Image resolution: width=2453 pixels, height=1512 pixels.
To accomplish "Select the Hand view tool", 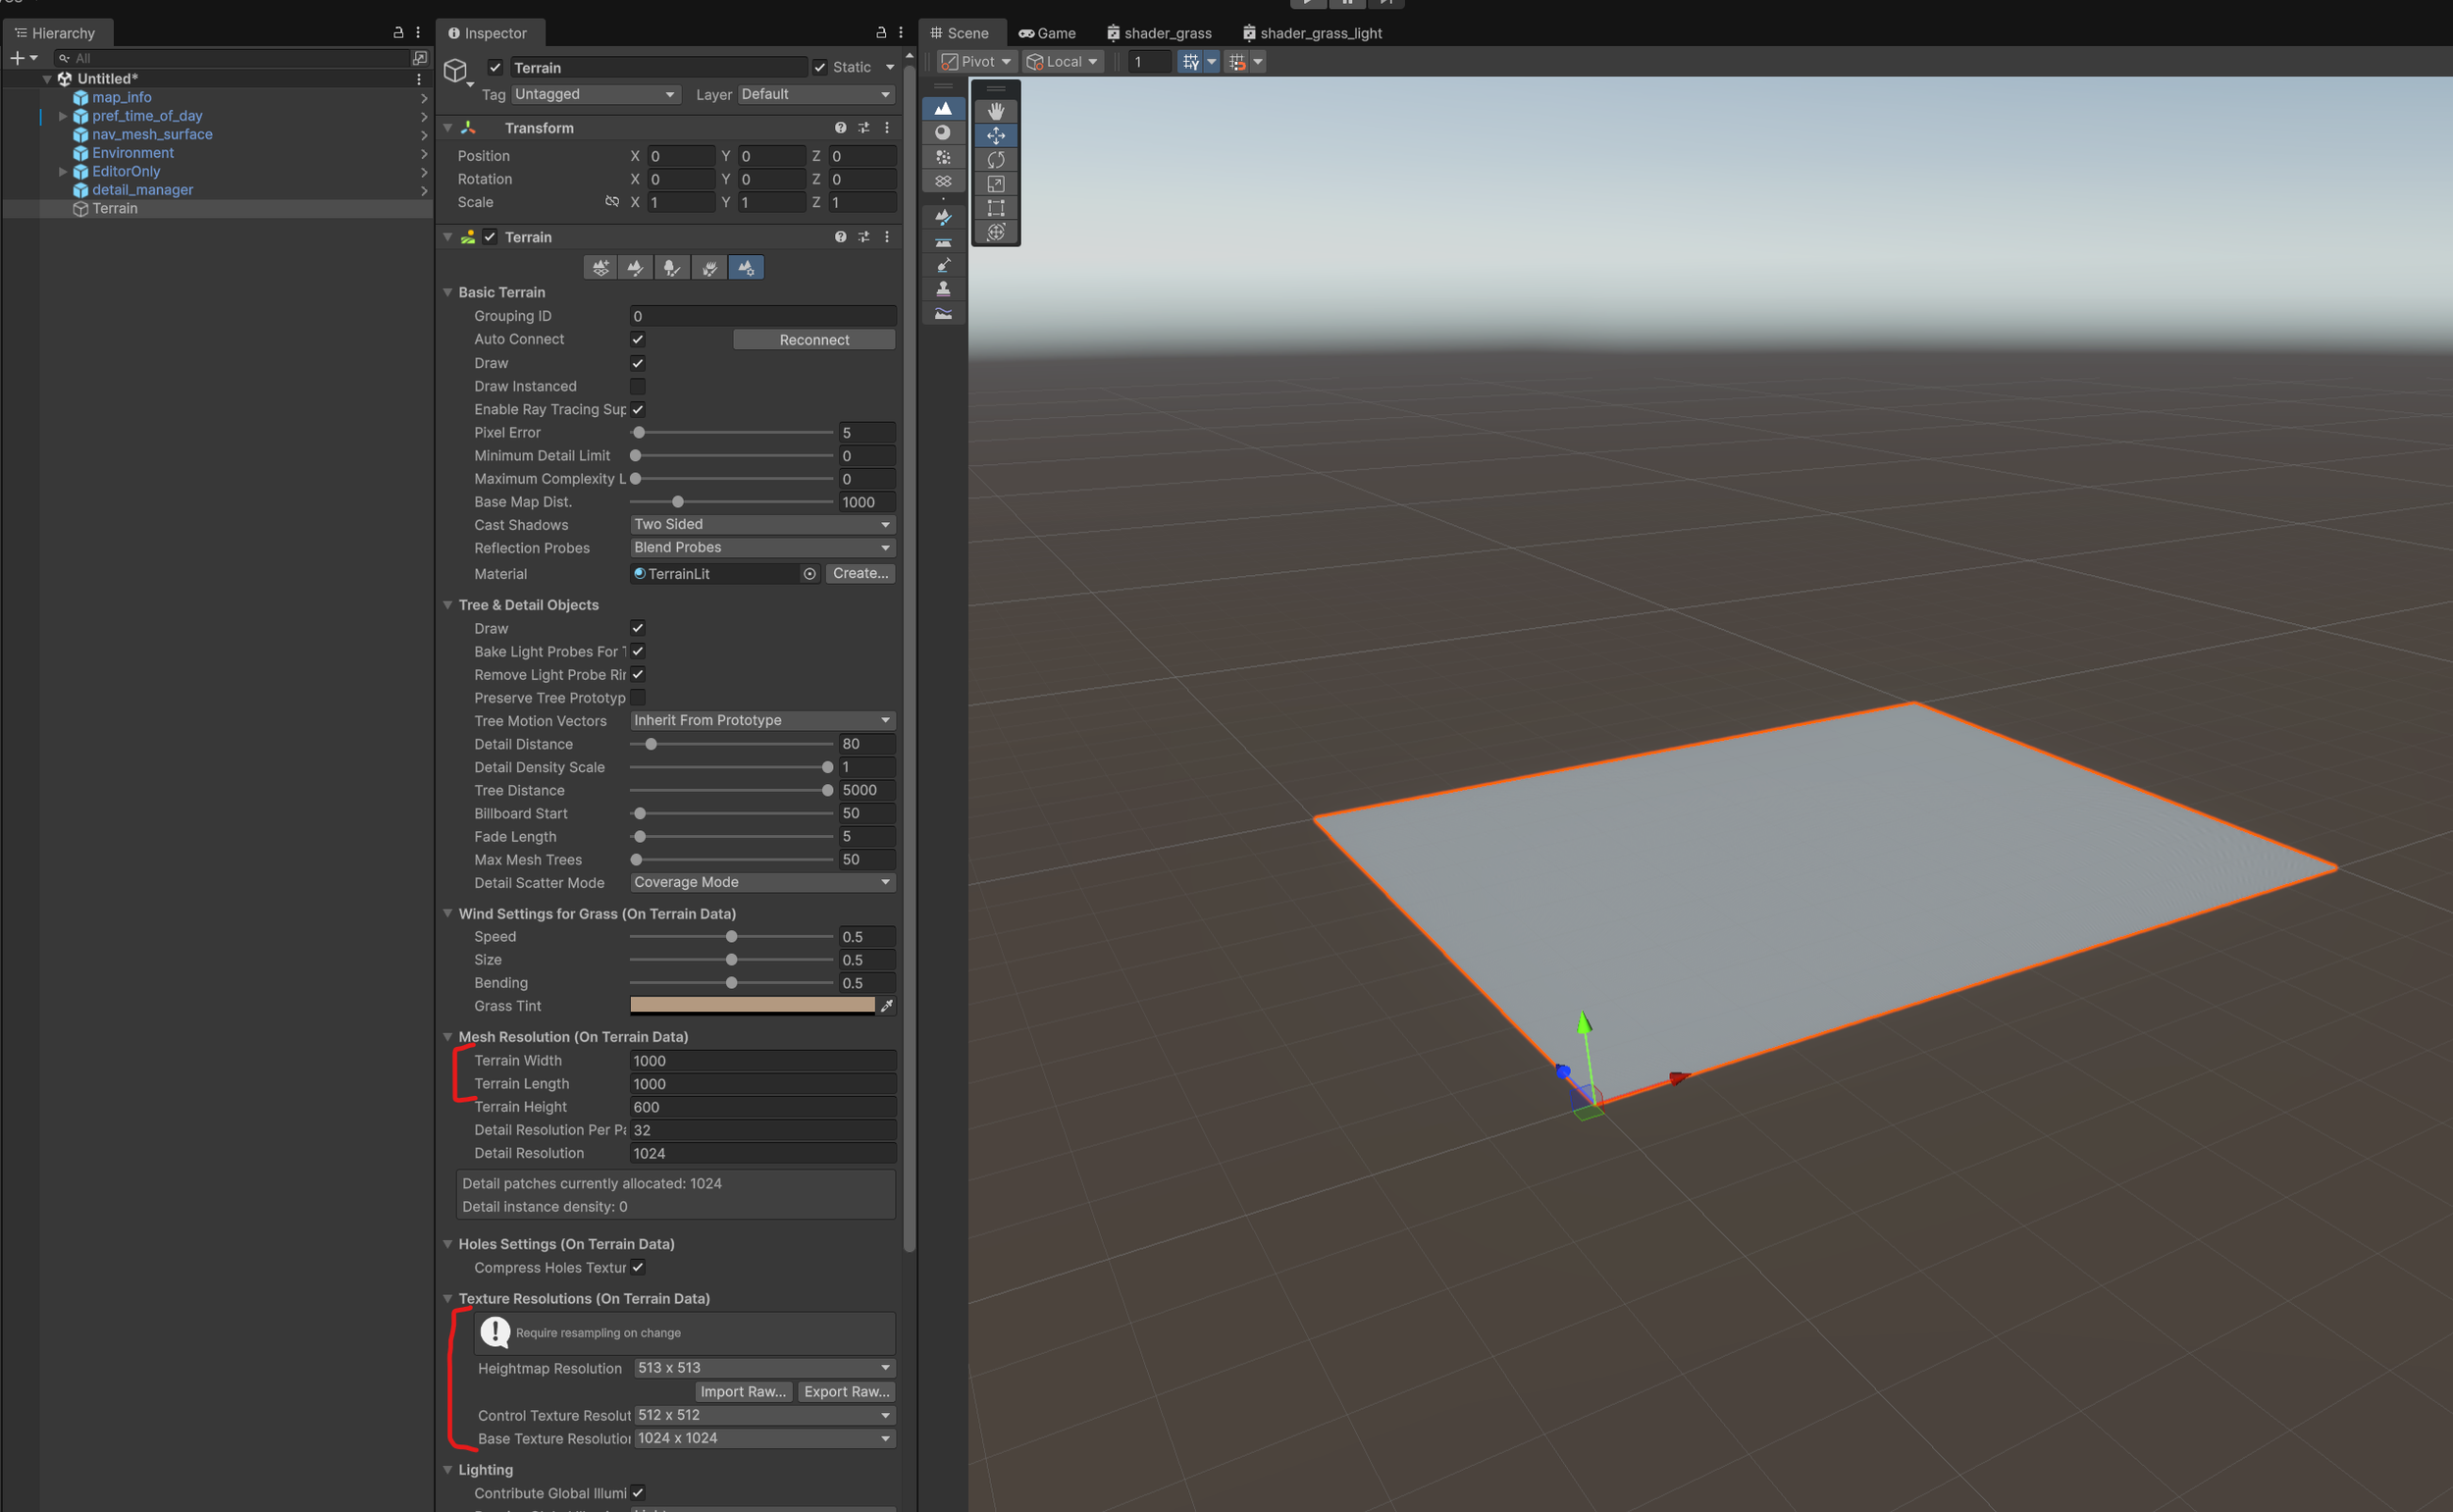I will coord(995,110).
